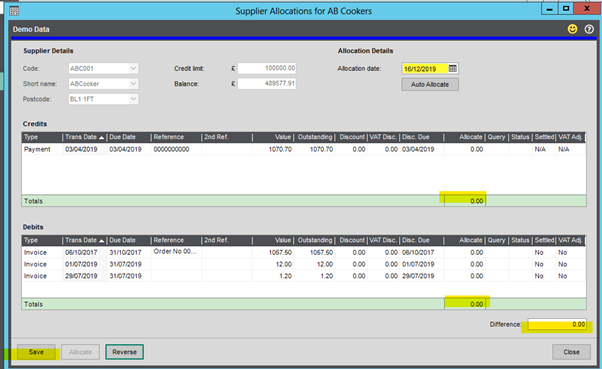Click Credits Allocate column header

pyautogui.click(x=465, y=137)
